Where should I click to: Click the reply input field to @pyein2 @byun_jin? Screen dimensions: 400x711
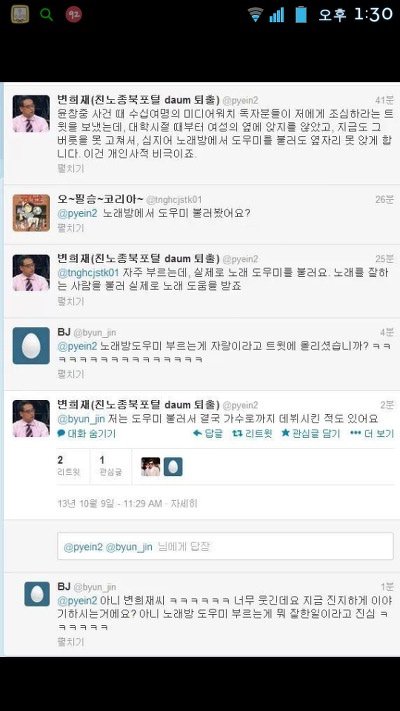pyautogui.click(x=225, y=546)
